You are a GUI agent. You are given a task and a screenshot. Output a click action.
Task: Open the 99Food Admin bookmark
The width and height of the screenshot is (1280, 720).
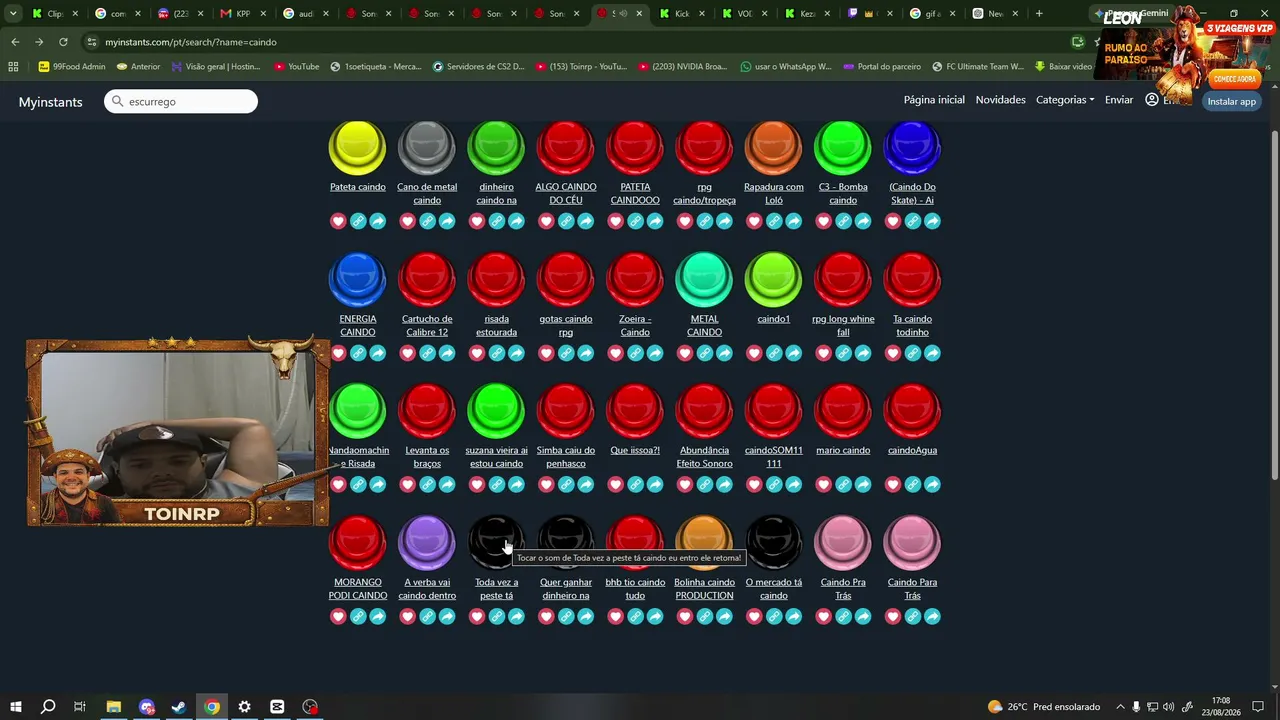[71, 67]
